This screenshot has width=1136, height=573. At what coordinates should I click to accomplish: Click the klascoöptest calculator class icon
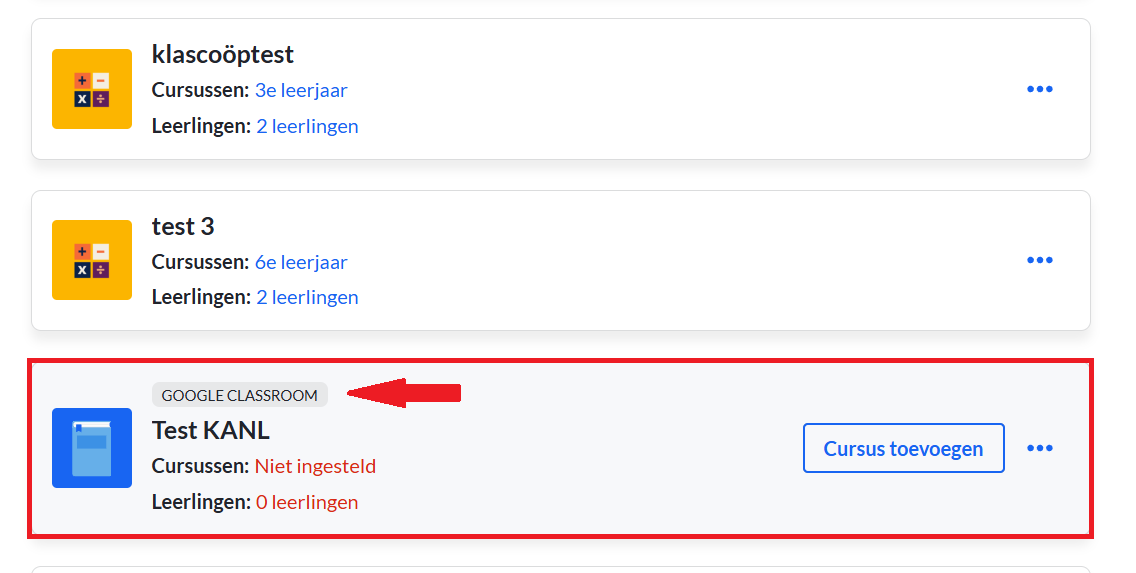92,89
